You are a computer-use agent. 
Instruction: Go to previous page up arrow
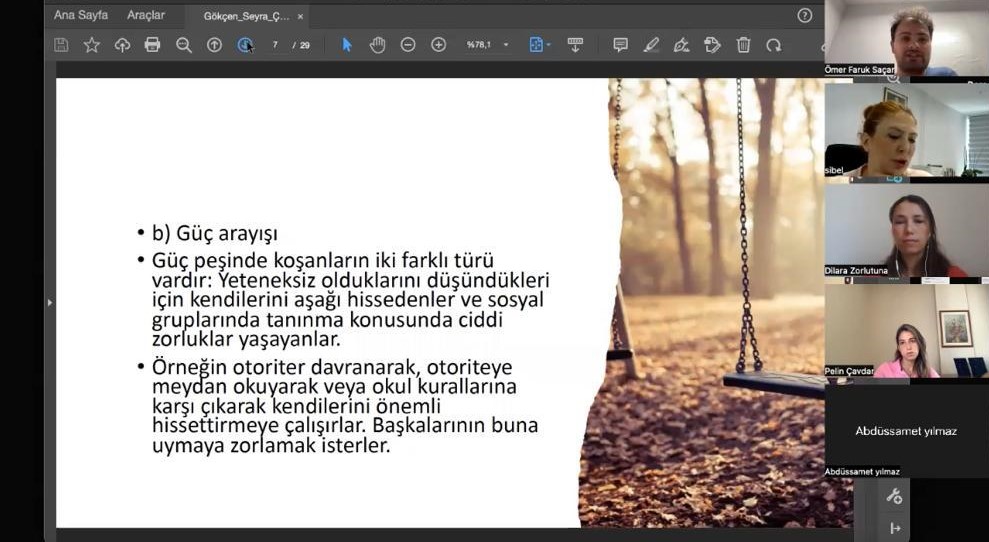214,45
